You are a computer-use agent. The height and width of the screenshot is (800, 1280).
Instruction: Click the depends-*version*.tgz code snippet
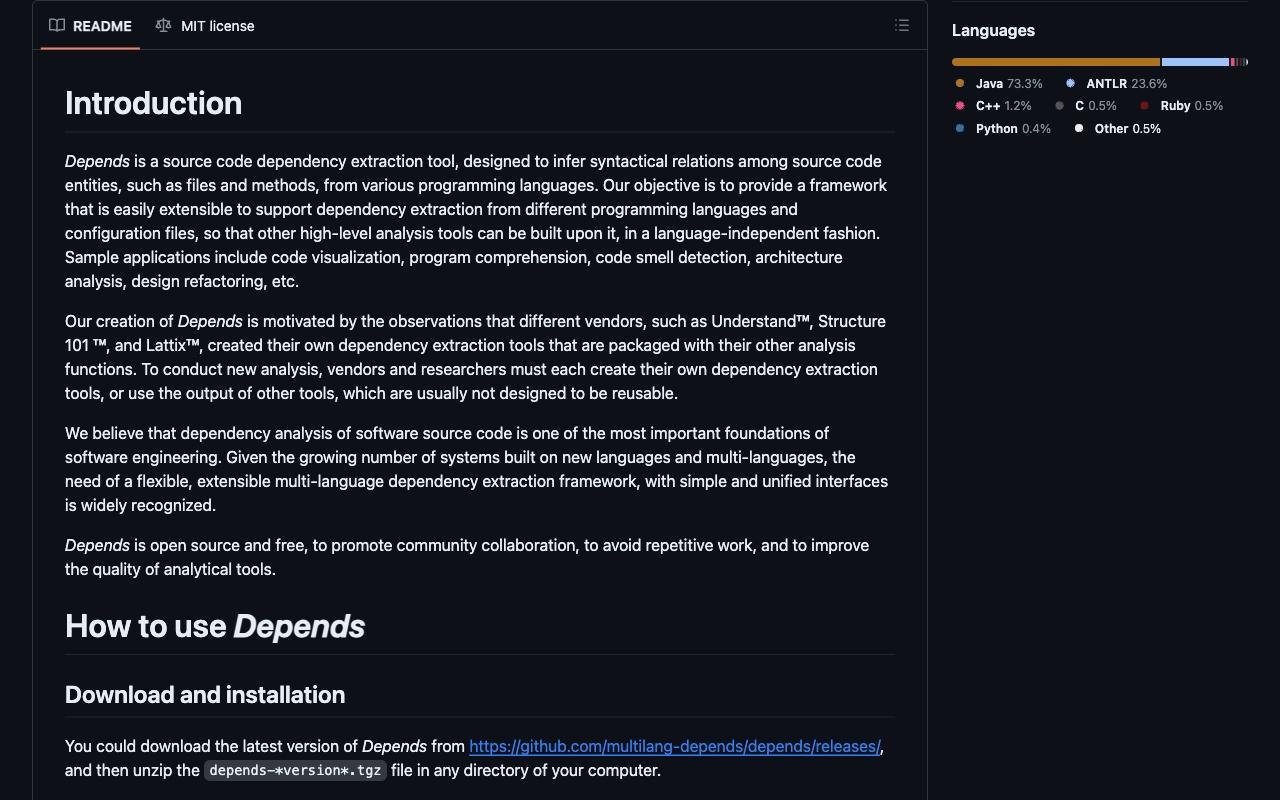click(295, 770)
